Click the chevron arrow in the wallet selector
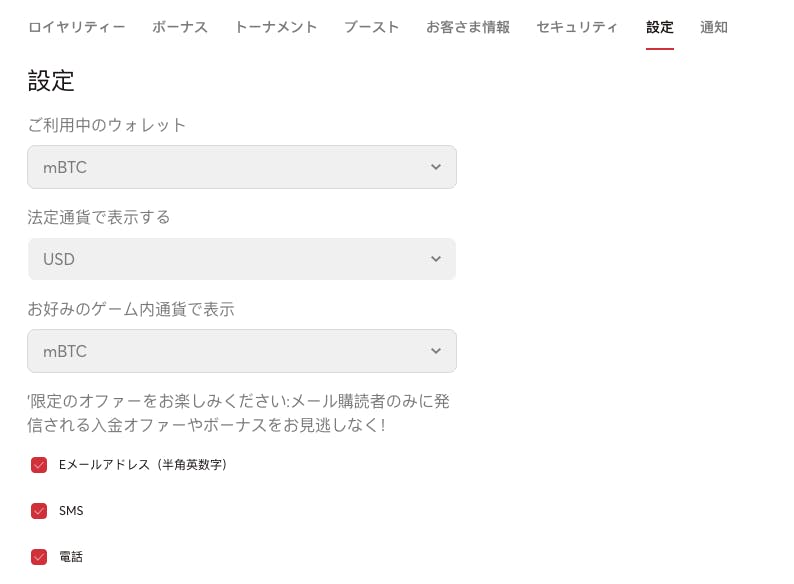Image resolution: width=794 pixels, height=584 pixels. (436, 167)
